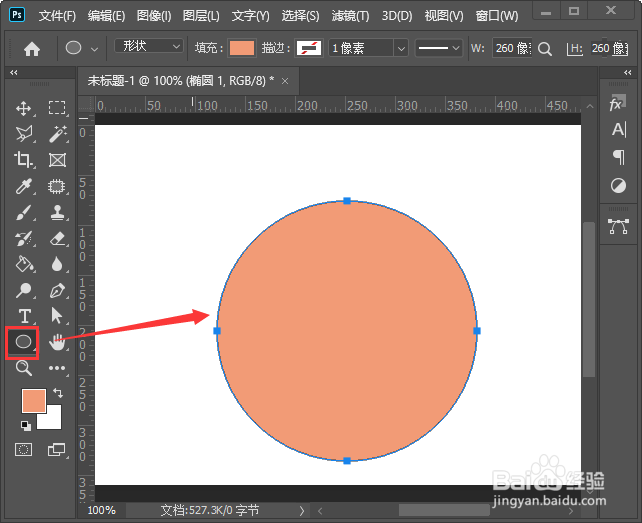Screen dimensions: 642x523
Task: Change screen mode button
Action: click(x=57, y=450)
